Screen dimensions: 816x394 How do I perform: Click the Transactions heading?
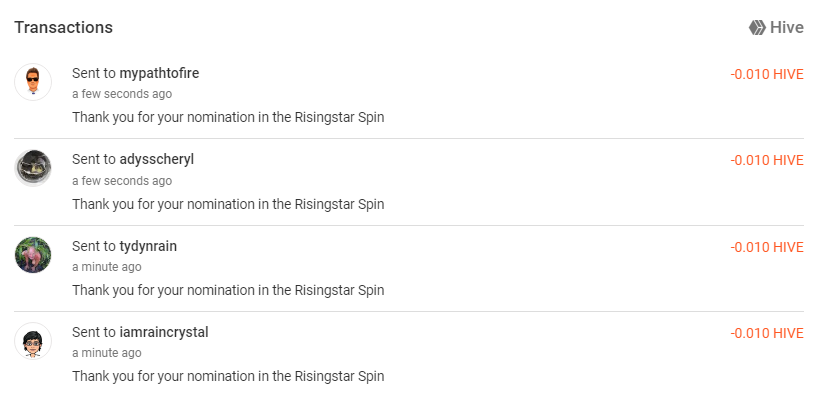(63, 27)
